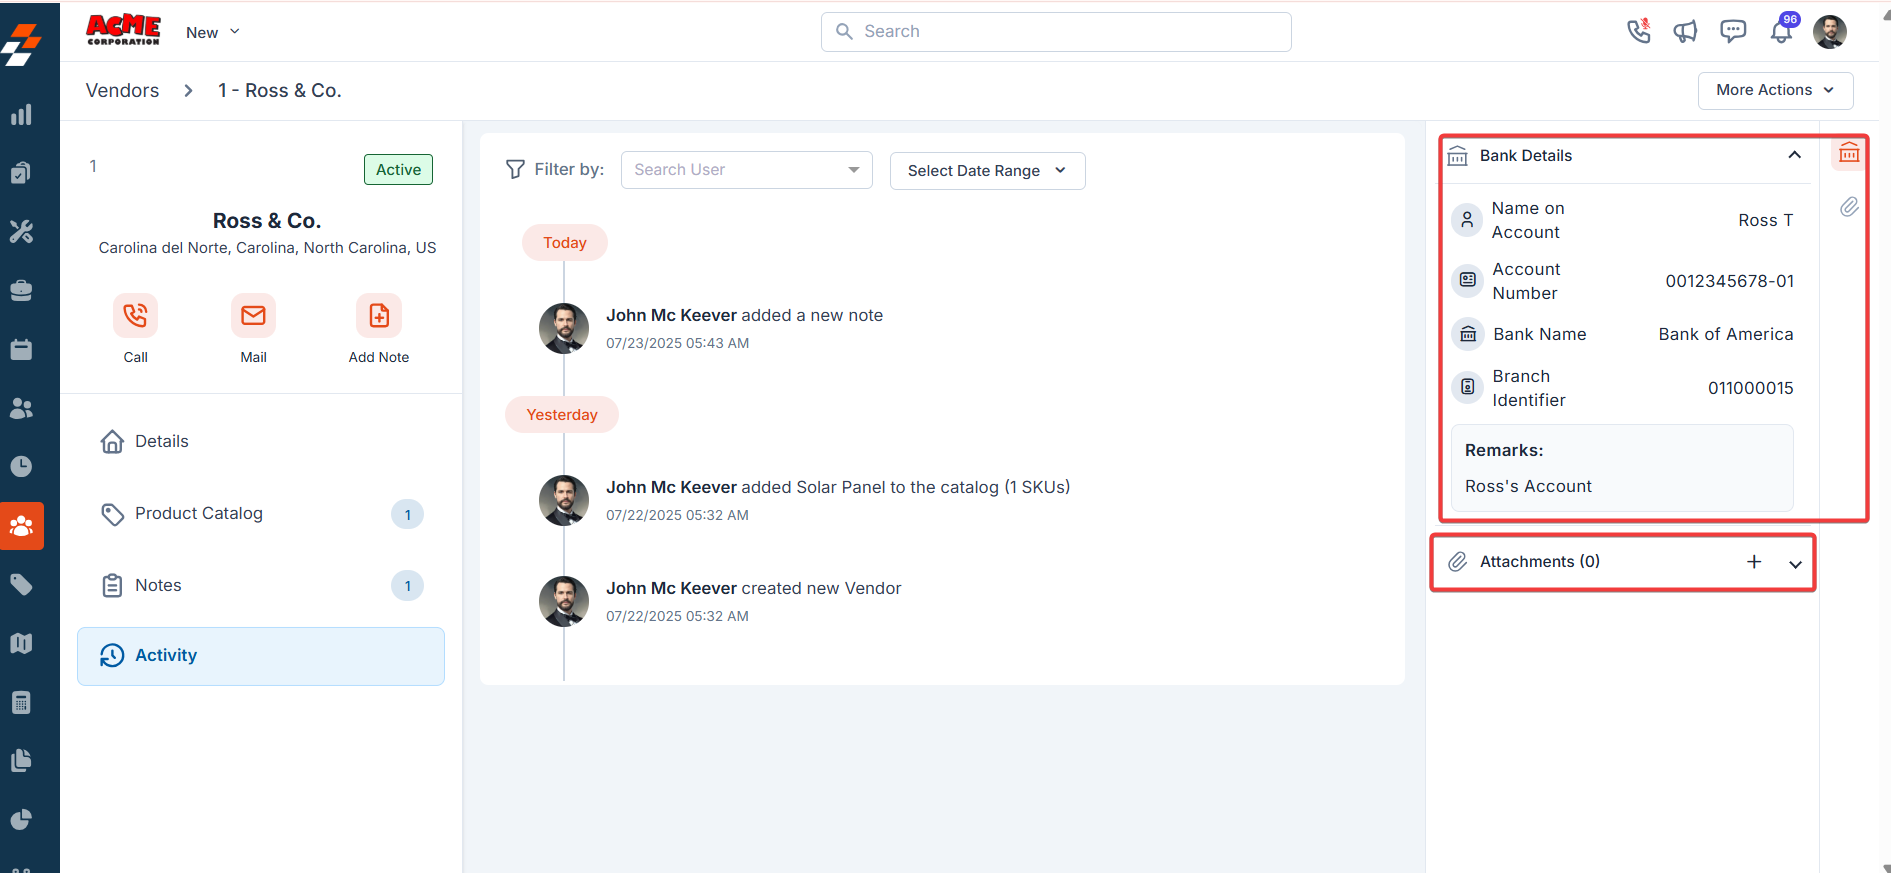Click the Notes count badge

tap(407, 586)
